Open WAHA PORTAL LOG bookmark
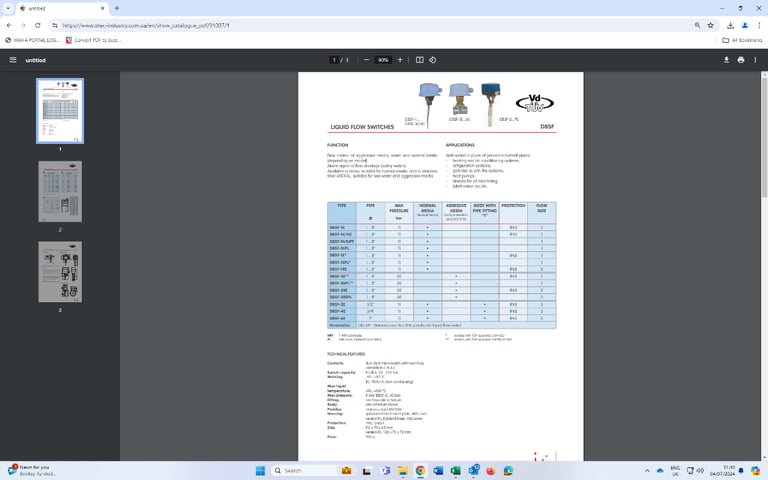Screen dimensions: 768x480 point(32,40)
